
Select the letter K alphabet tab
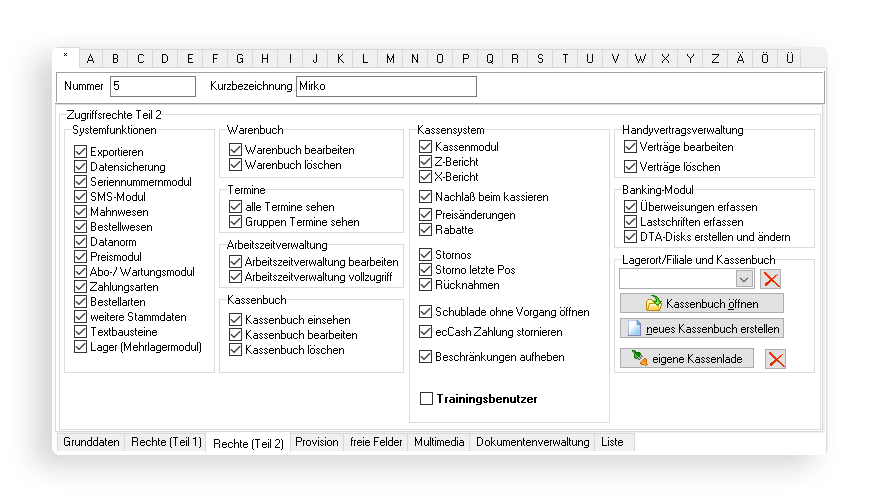(x=340, y=58)
